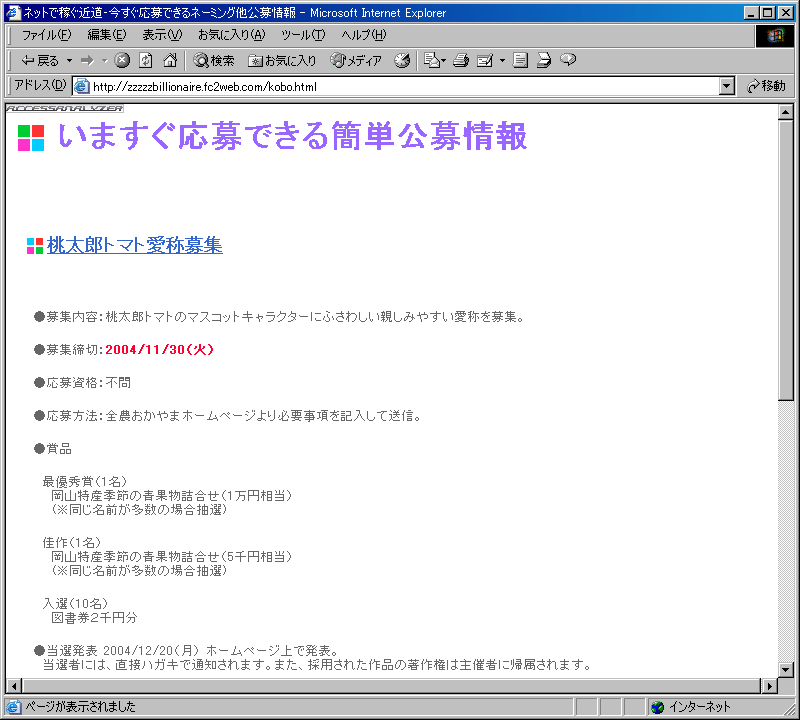
Task: Click the Print icon in toolbar
Action: point(461,61)
